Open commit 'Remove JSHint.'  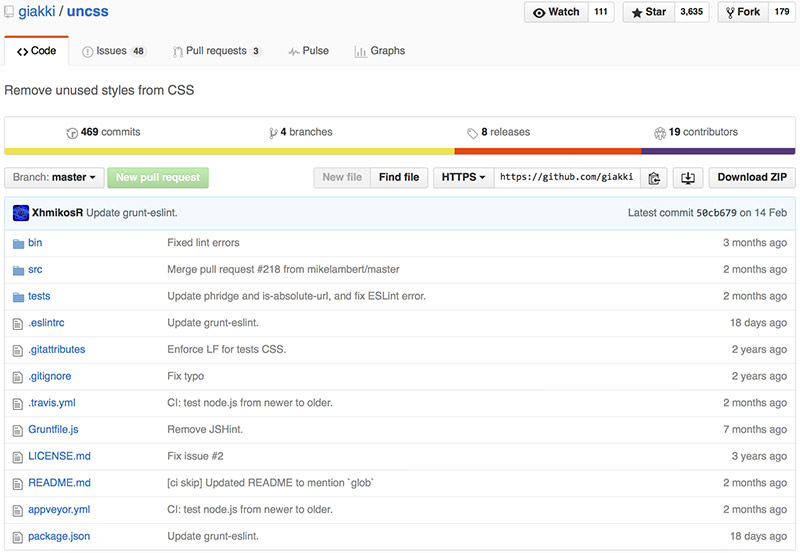click(x=205, y=430)
